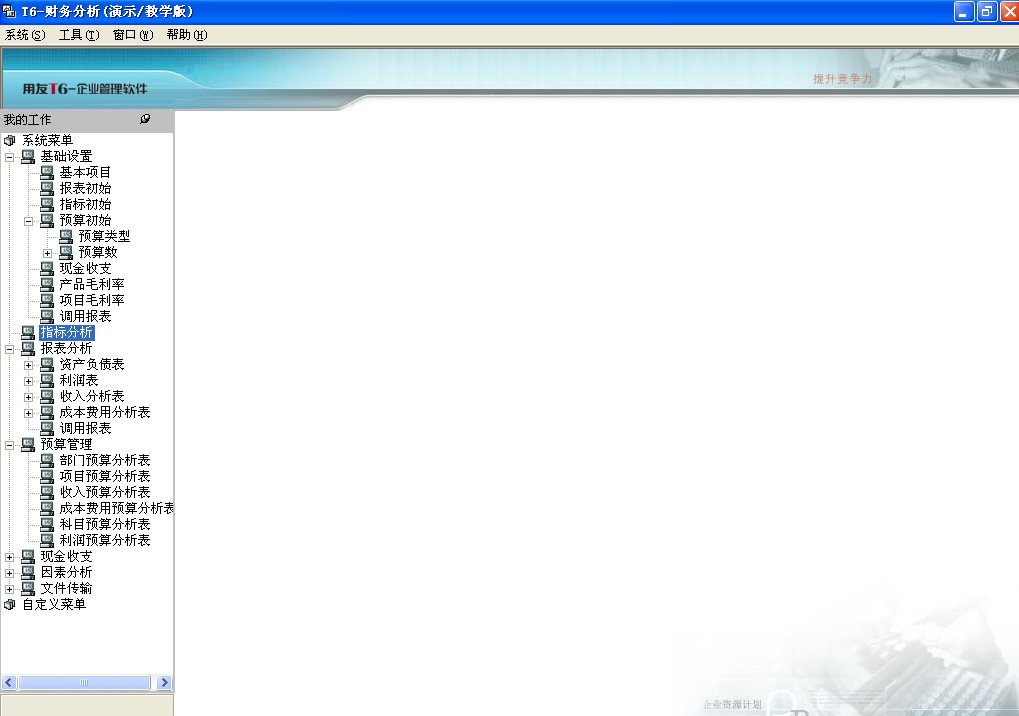Click the 利润表 item icon
This screenshot has width=1019, height=716.
pyautogui.click(x=47, y=380)
